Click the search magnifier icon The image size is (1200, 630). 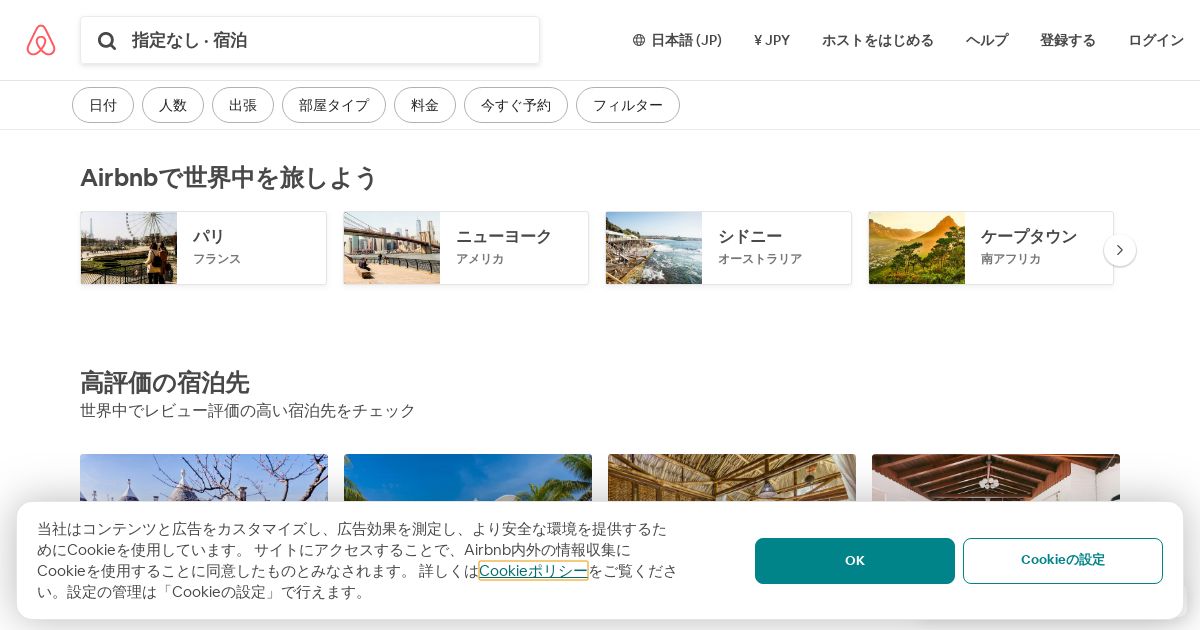point(107,40)
